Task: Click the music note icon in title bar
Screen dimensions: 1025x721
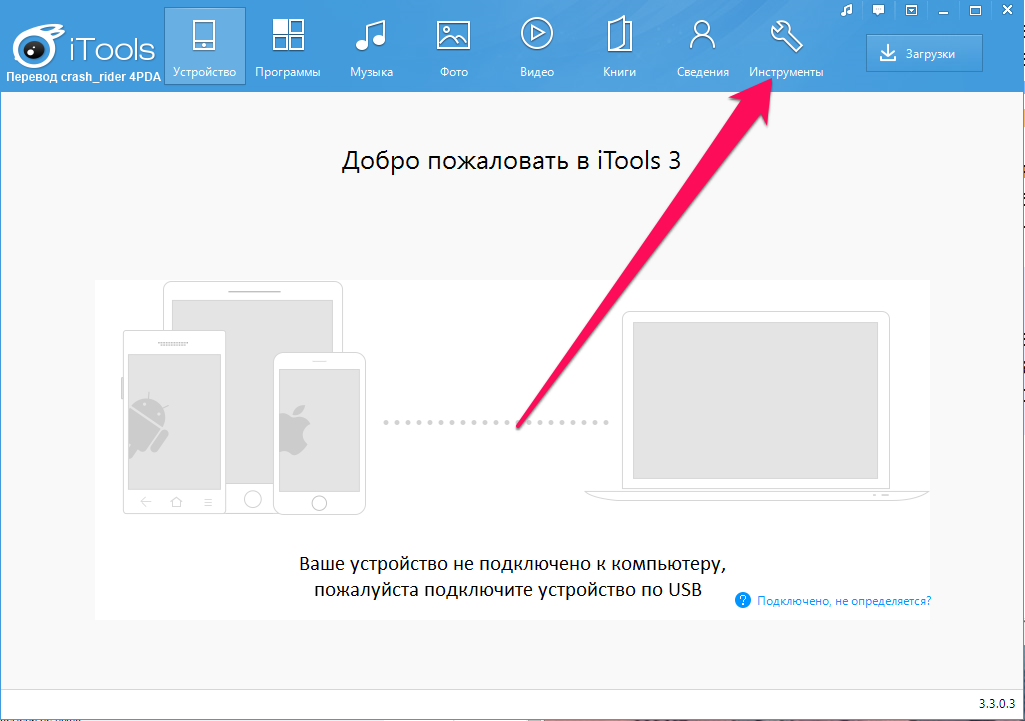Action: click(x=846, y=10)
